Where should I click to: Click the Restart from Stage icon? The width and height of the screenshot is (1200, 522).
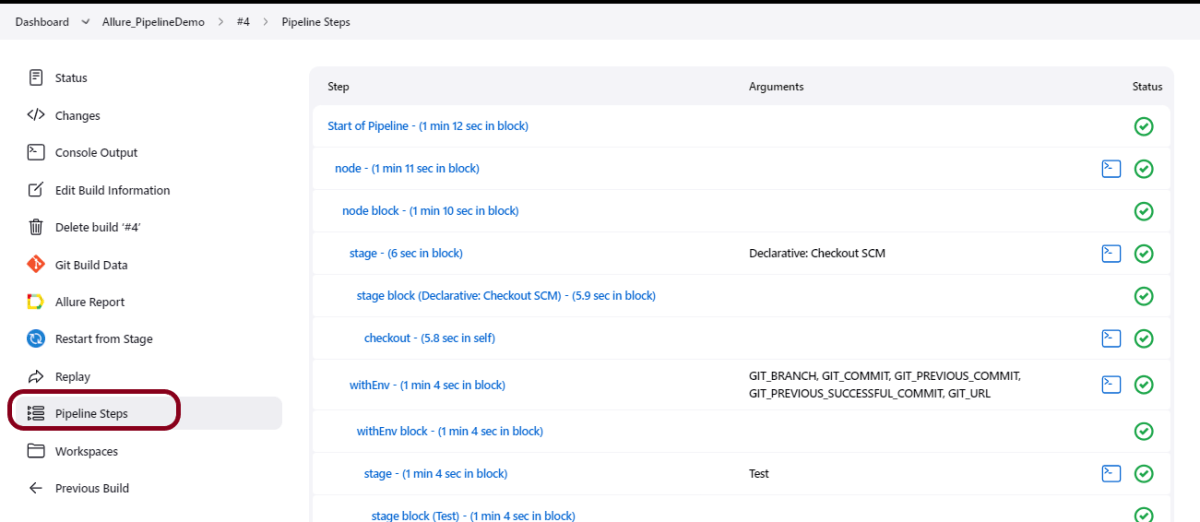[x=36, y=339]
